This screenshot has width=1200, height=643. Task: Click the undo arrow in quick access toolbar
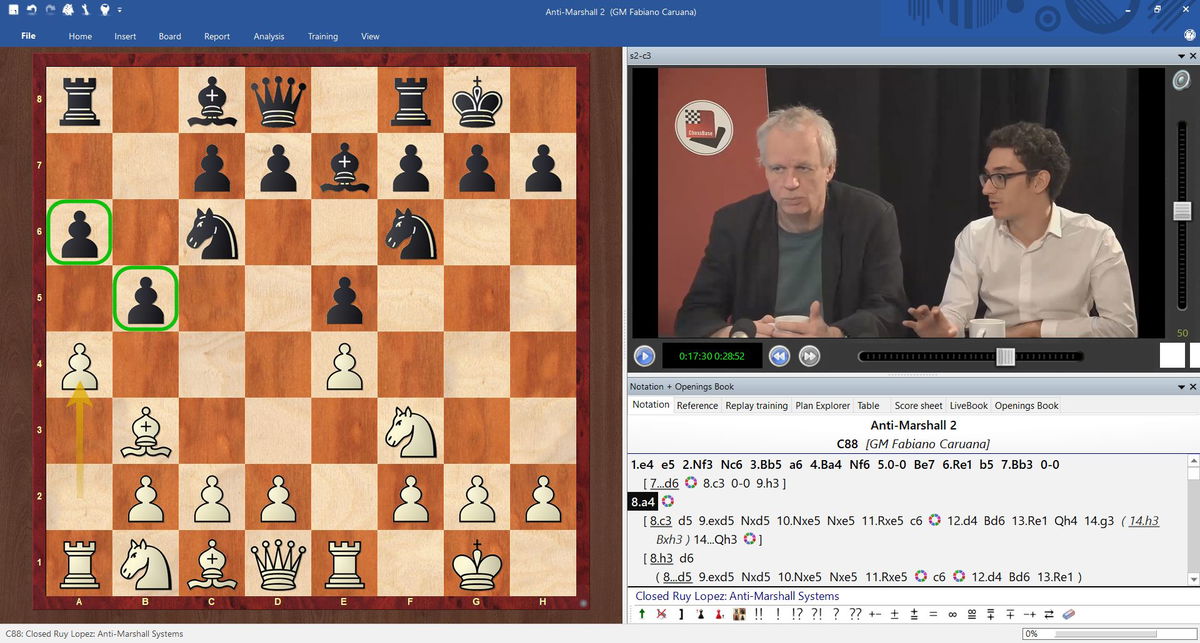click(33, 10)
